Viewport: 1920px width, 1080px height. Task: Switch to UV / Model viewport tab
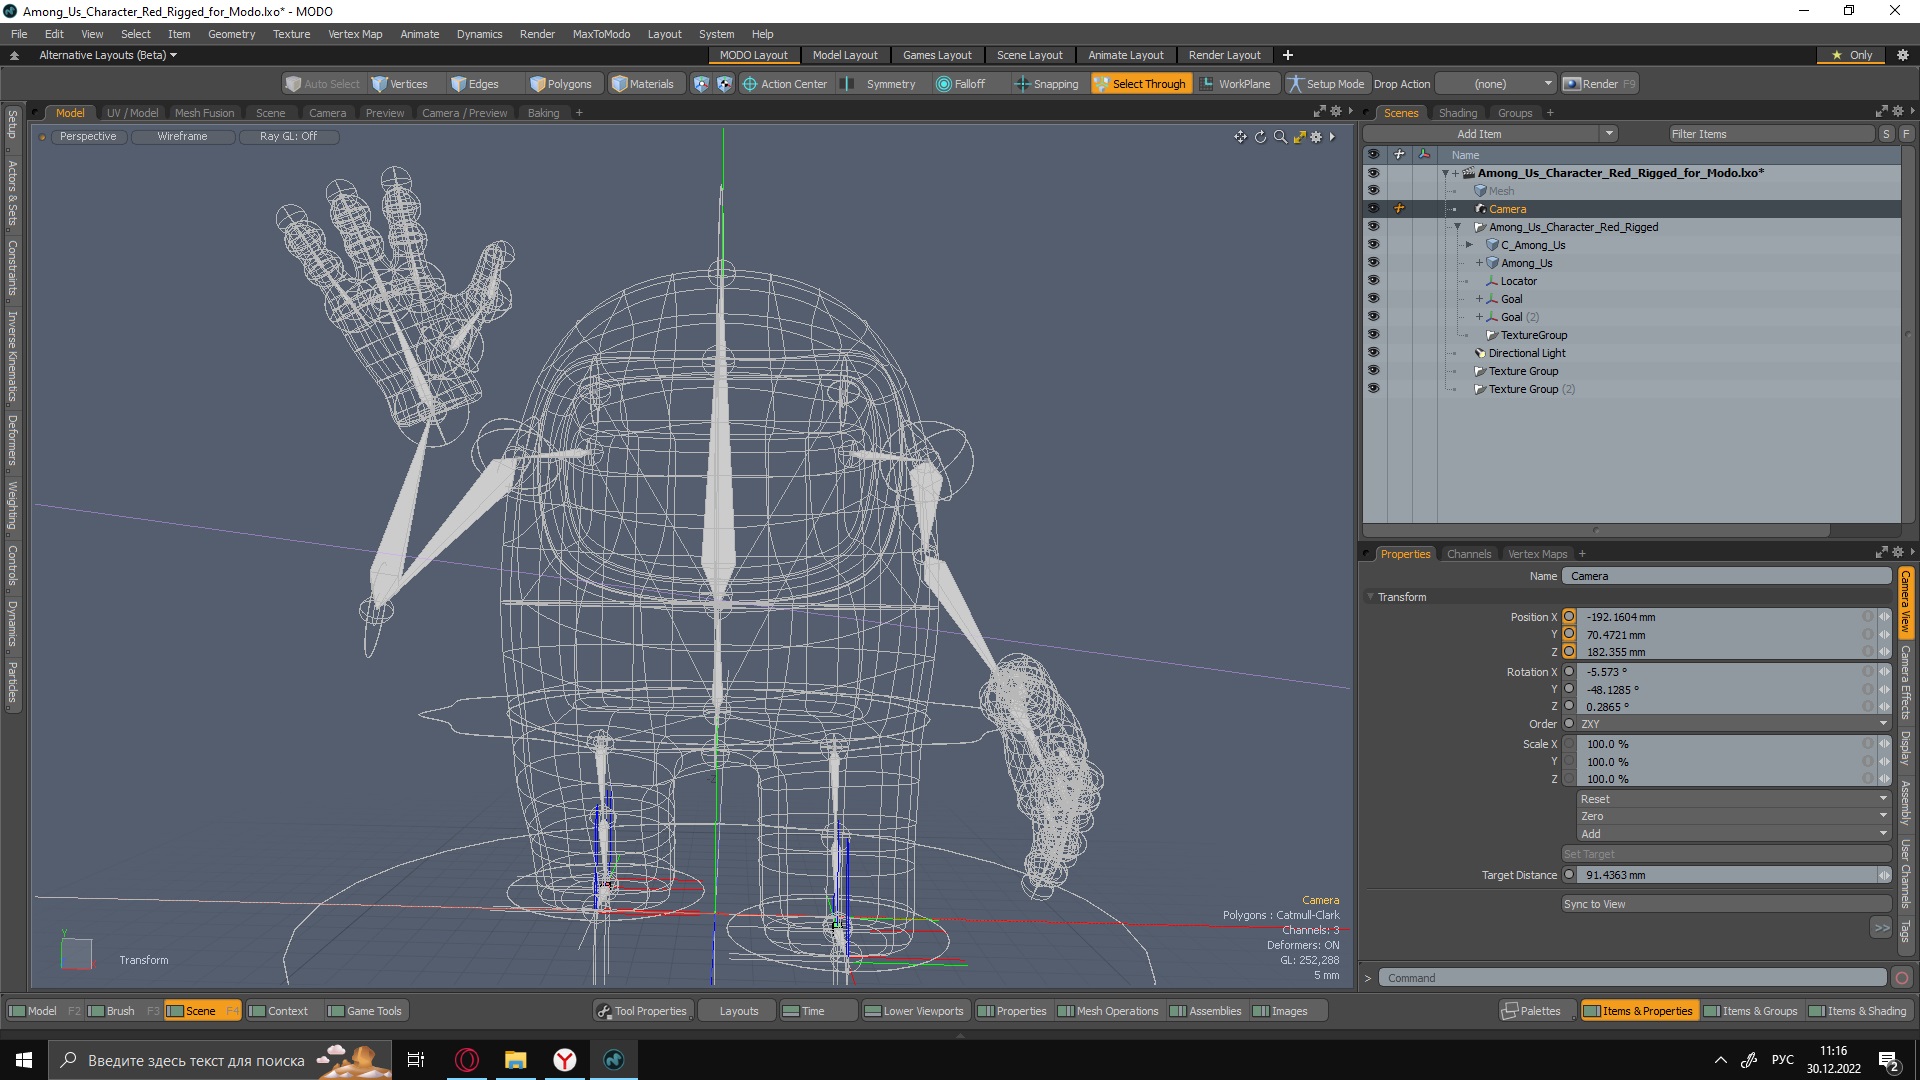132,113
